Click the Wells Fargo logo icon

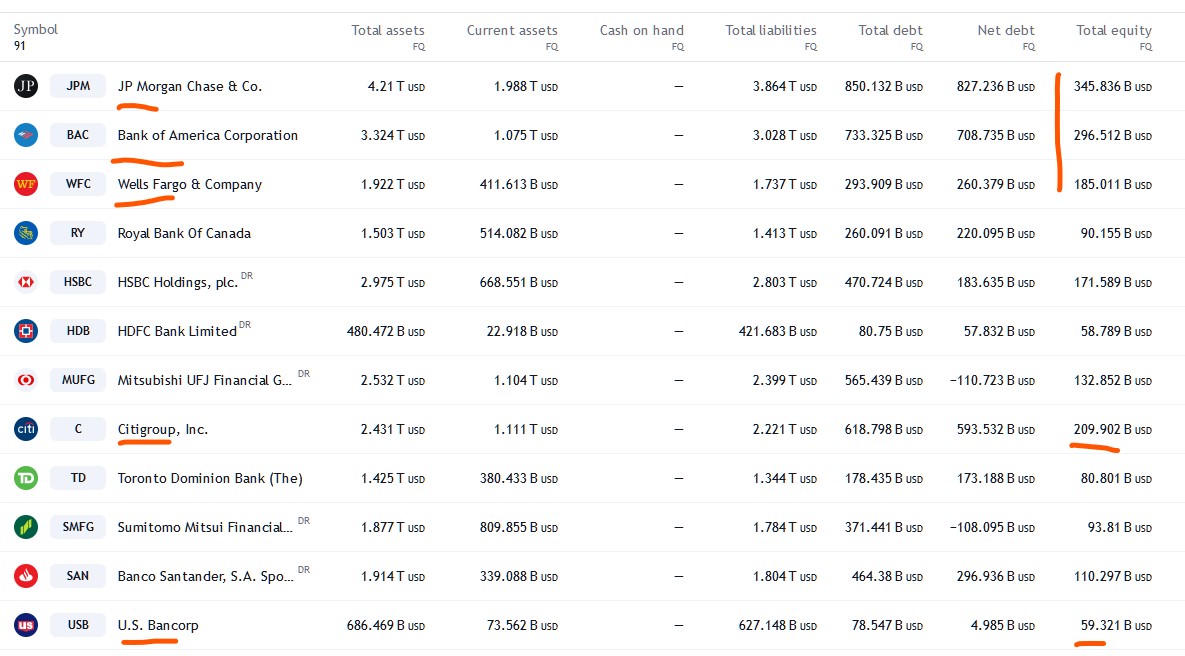click(x=26, y=184)
